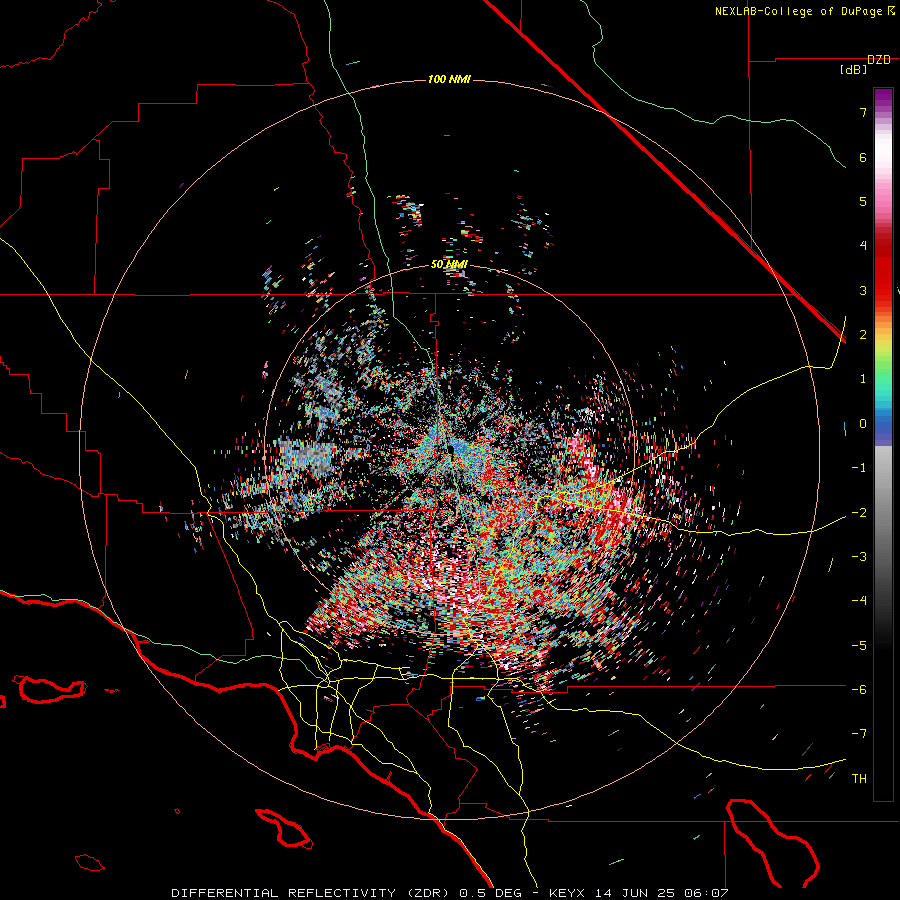Click the 7 value on the scale
Viewport: 900px width, 900px height.
click(x=863, y=112)
